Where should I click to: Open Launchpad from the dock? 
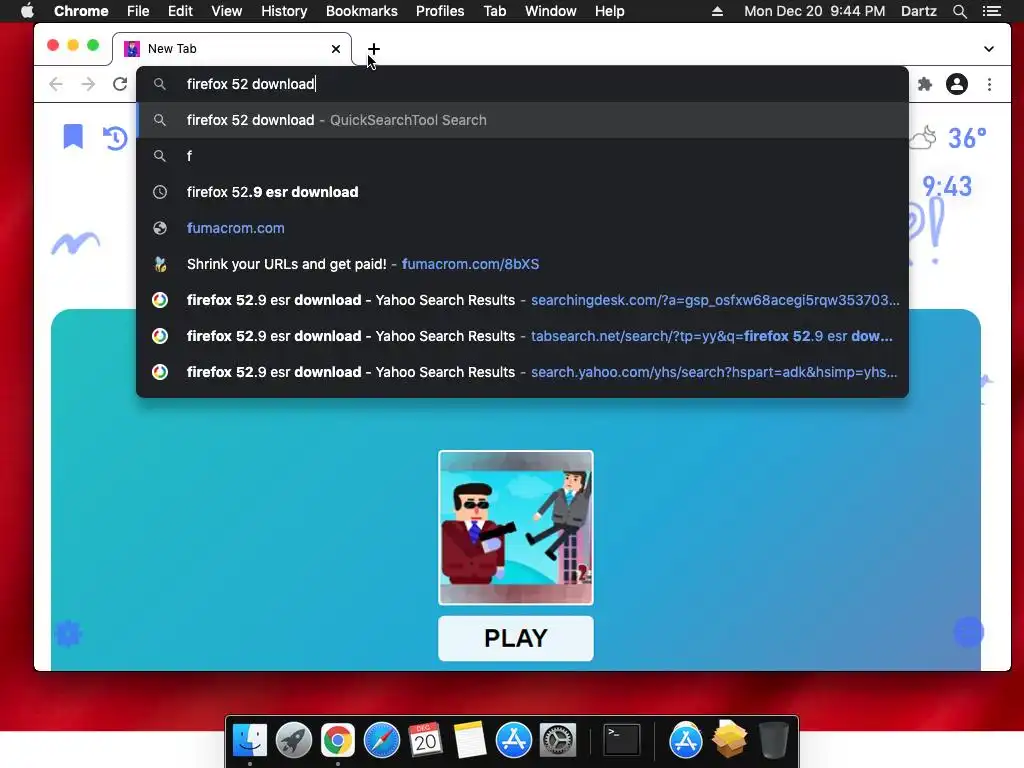[x=294, y=741]
